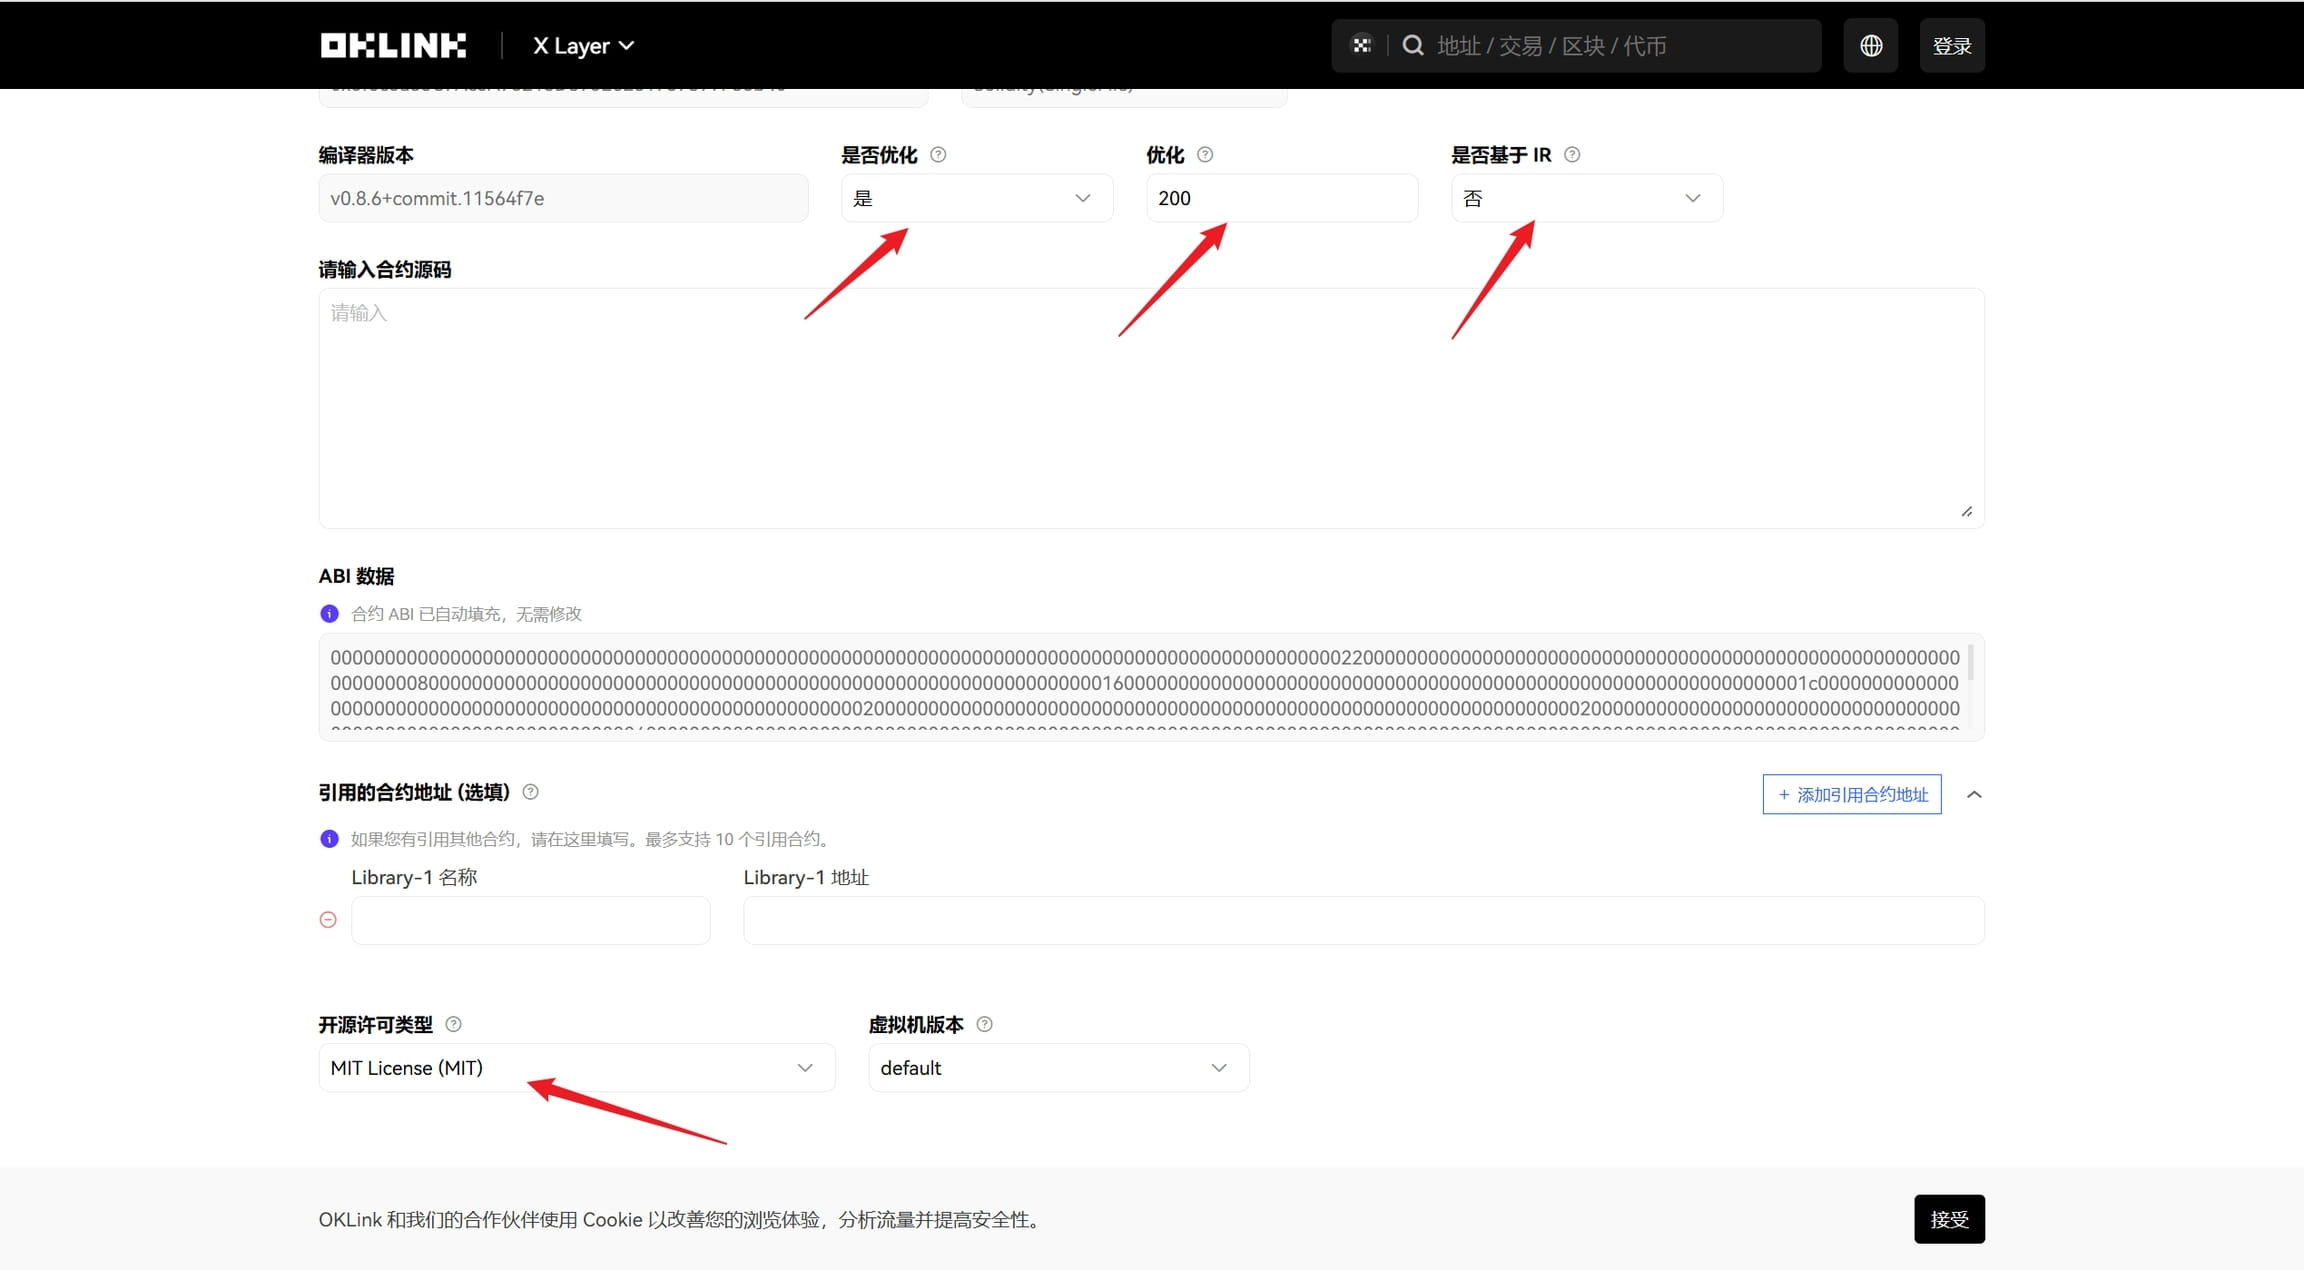Click 添加引用合约地址 button
This screenshot has width=2304, height=1270.
tap(1852, 795)
